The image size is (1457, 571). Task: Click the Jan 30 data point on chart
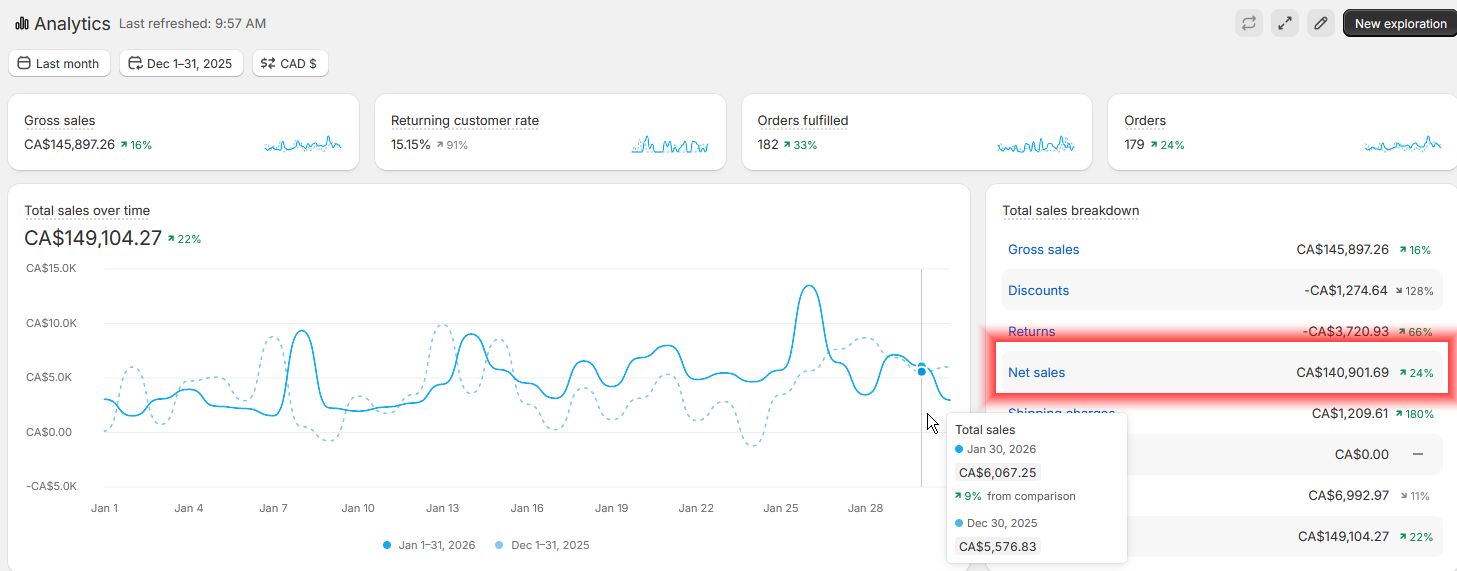[x=921, y=368]
